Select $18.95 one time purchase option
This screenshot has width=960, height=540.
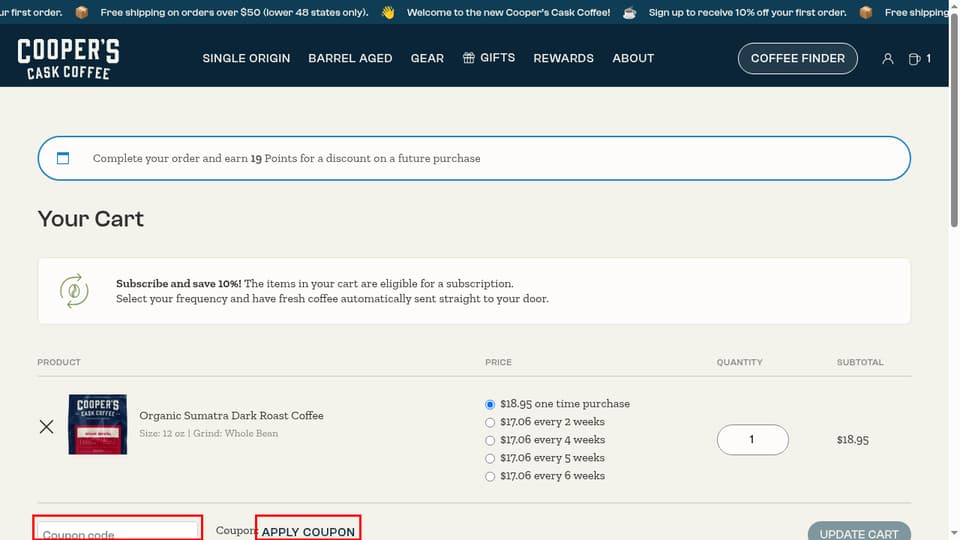tap(490, 404)
